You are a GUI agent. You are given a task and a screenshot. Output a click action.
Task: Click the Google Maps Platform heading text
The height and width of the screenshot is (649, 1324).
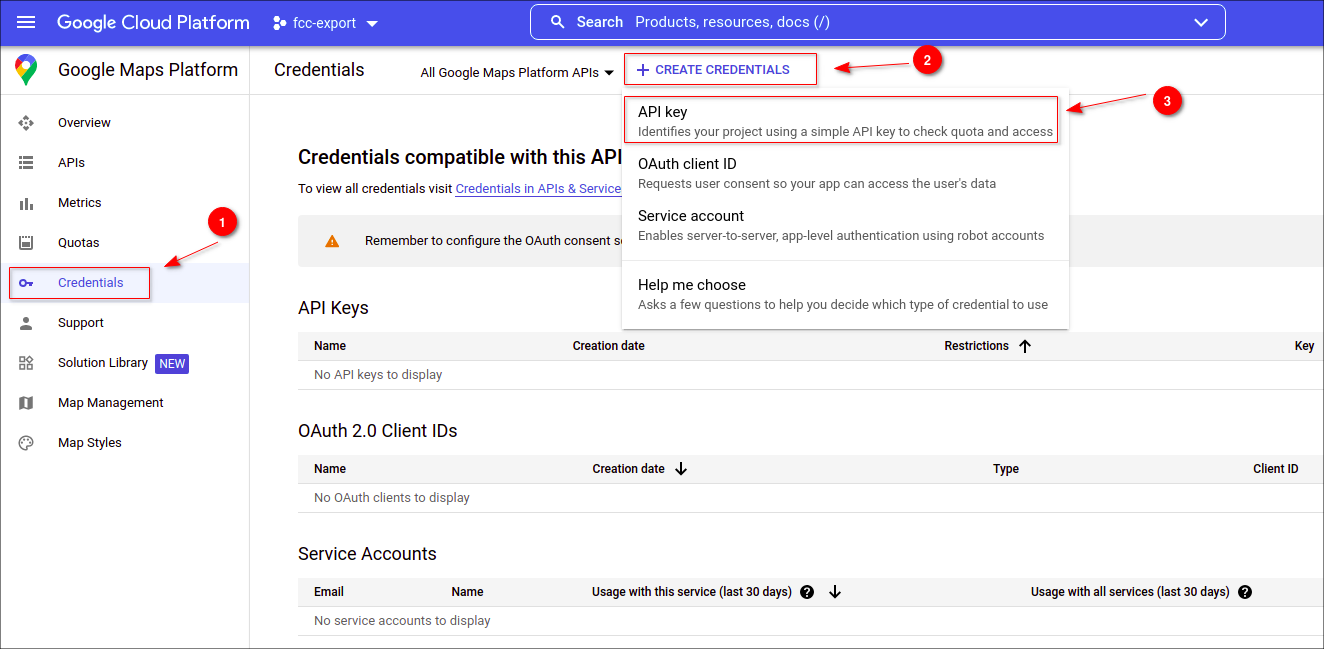148,70
